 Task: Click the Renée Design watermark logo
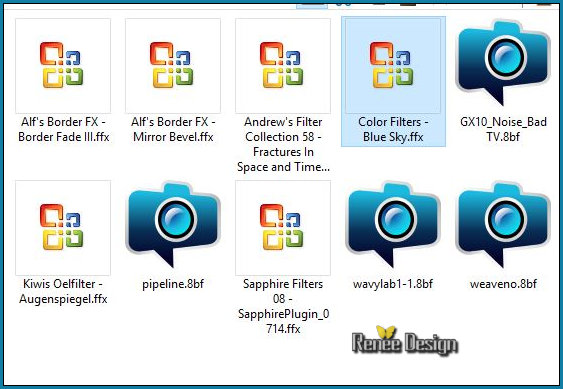click(405, 340)
